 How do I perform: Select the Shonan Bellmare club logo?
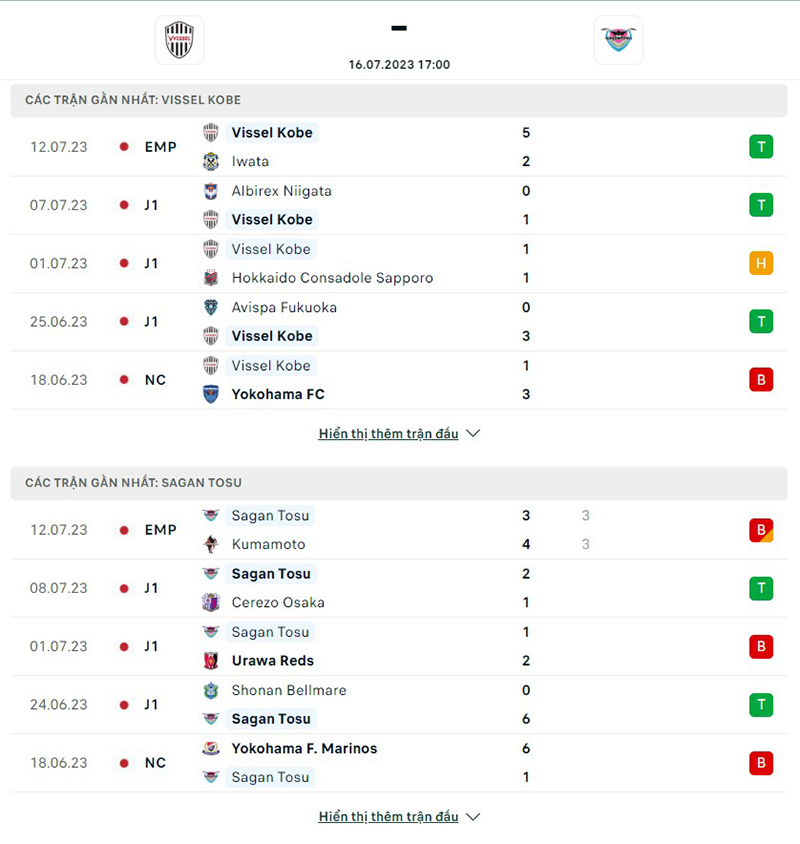pos(211,690)
